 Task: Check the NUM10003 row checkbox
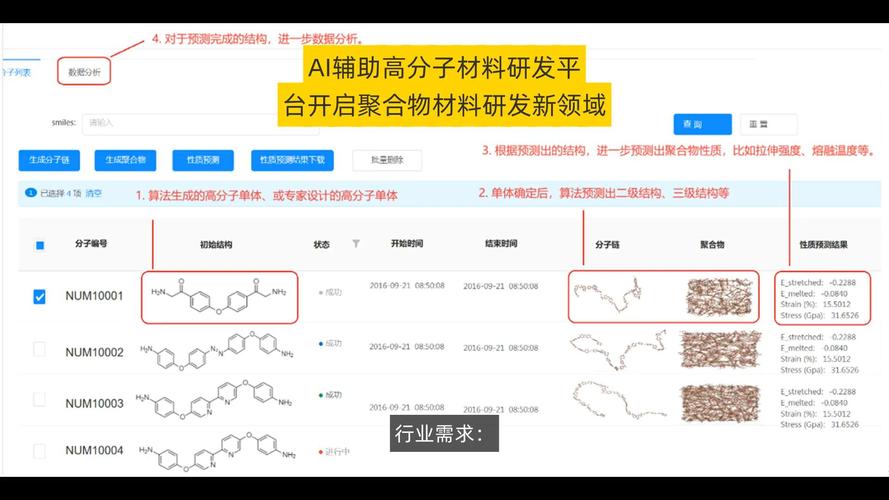39,399
